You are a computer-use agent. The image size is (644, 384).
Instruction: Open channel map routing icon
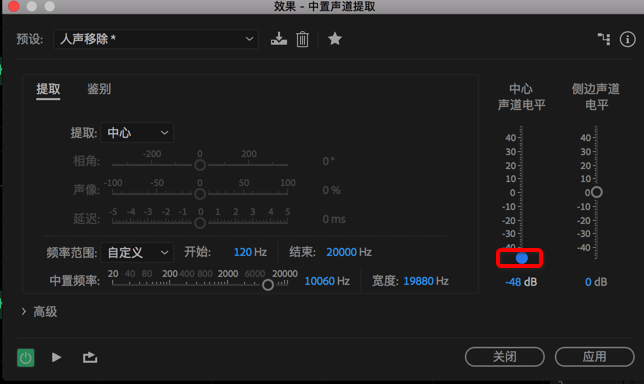(x=604, y=39)
